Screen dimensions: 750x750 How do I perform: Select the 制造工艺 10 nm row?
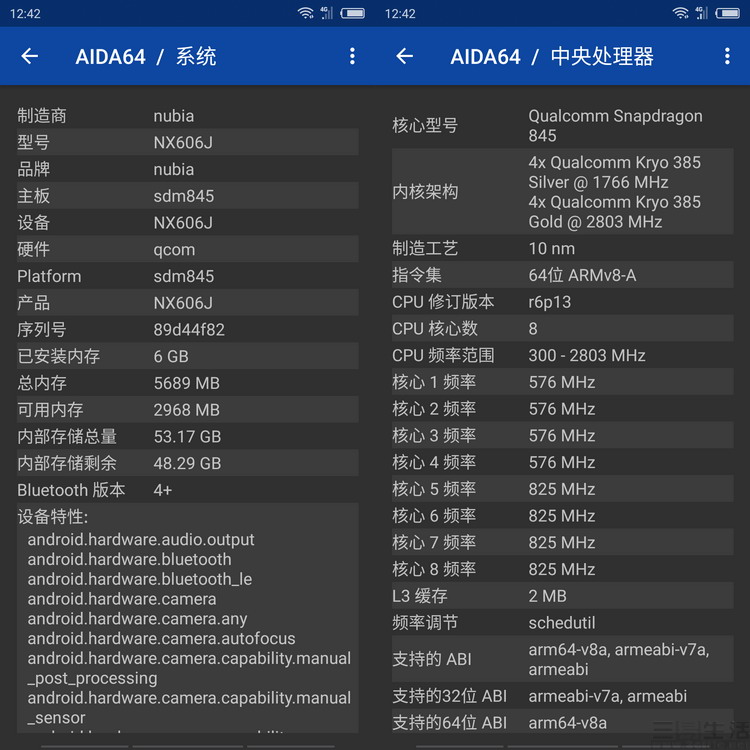pos(562,249)
